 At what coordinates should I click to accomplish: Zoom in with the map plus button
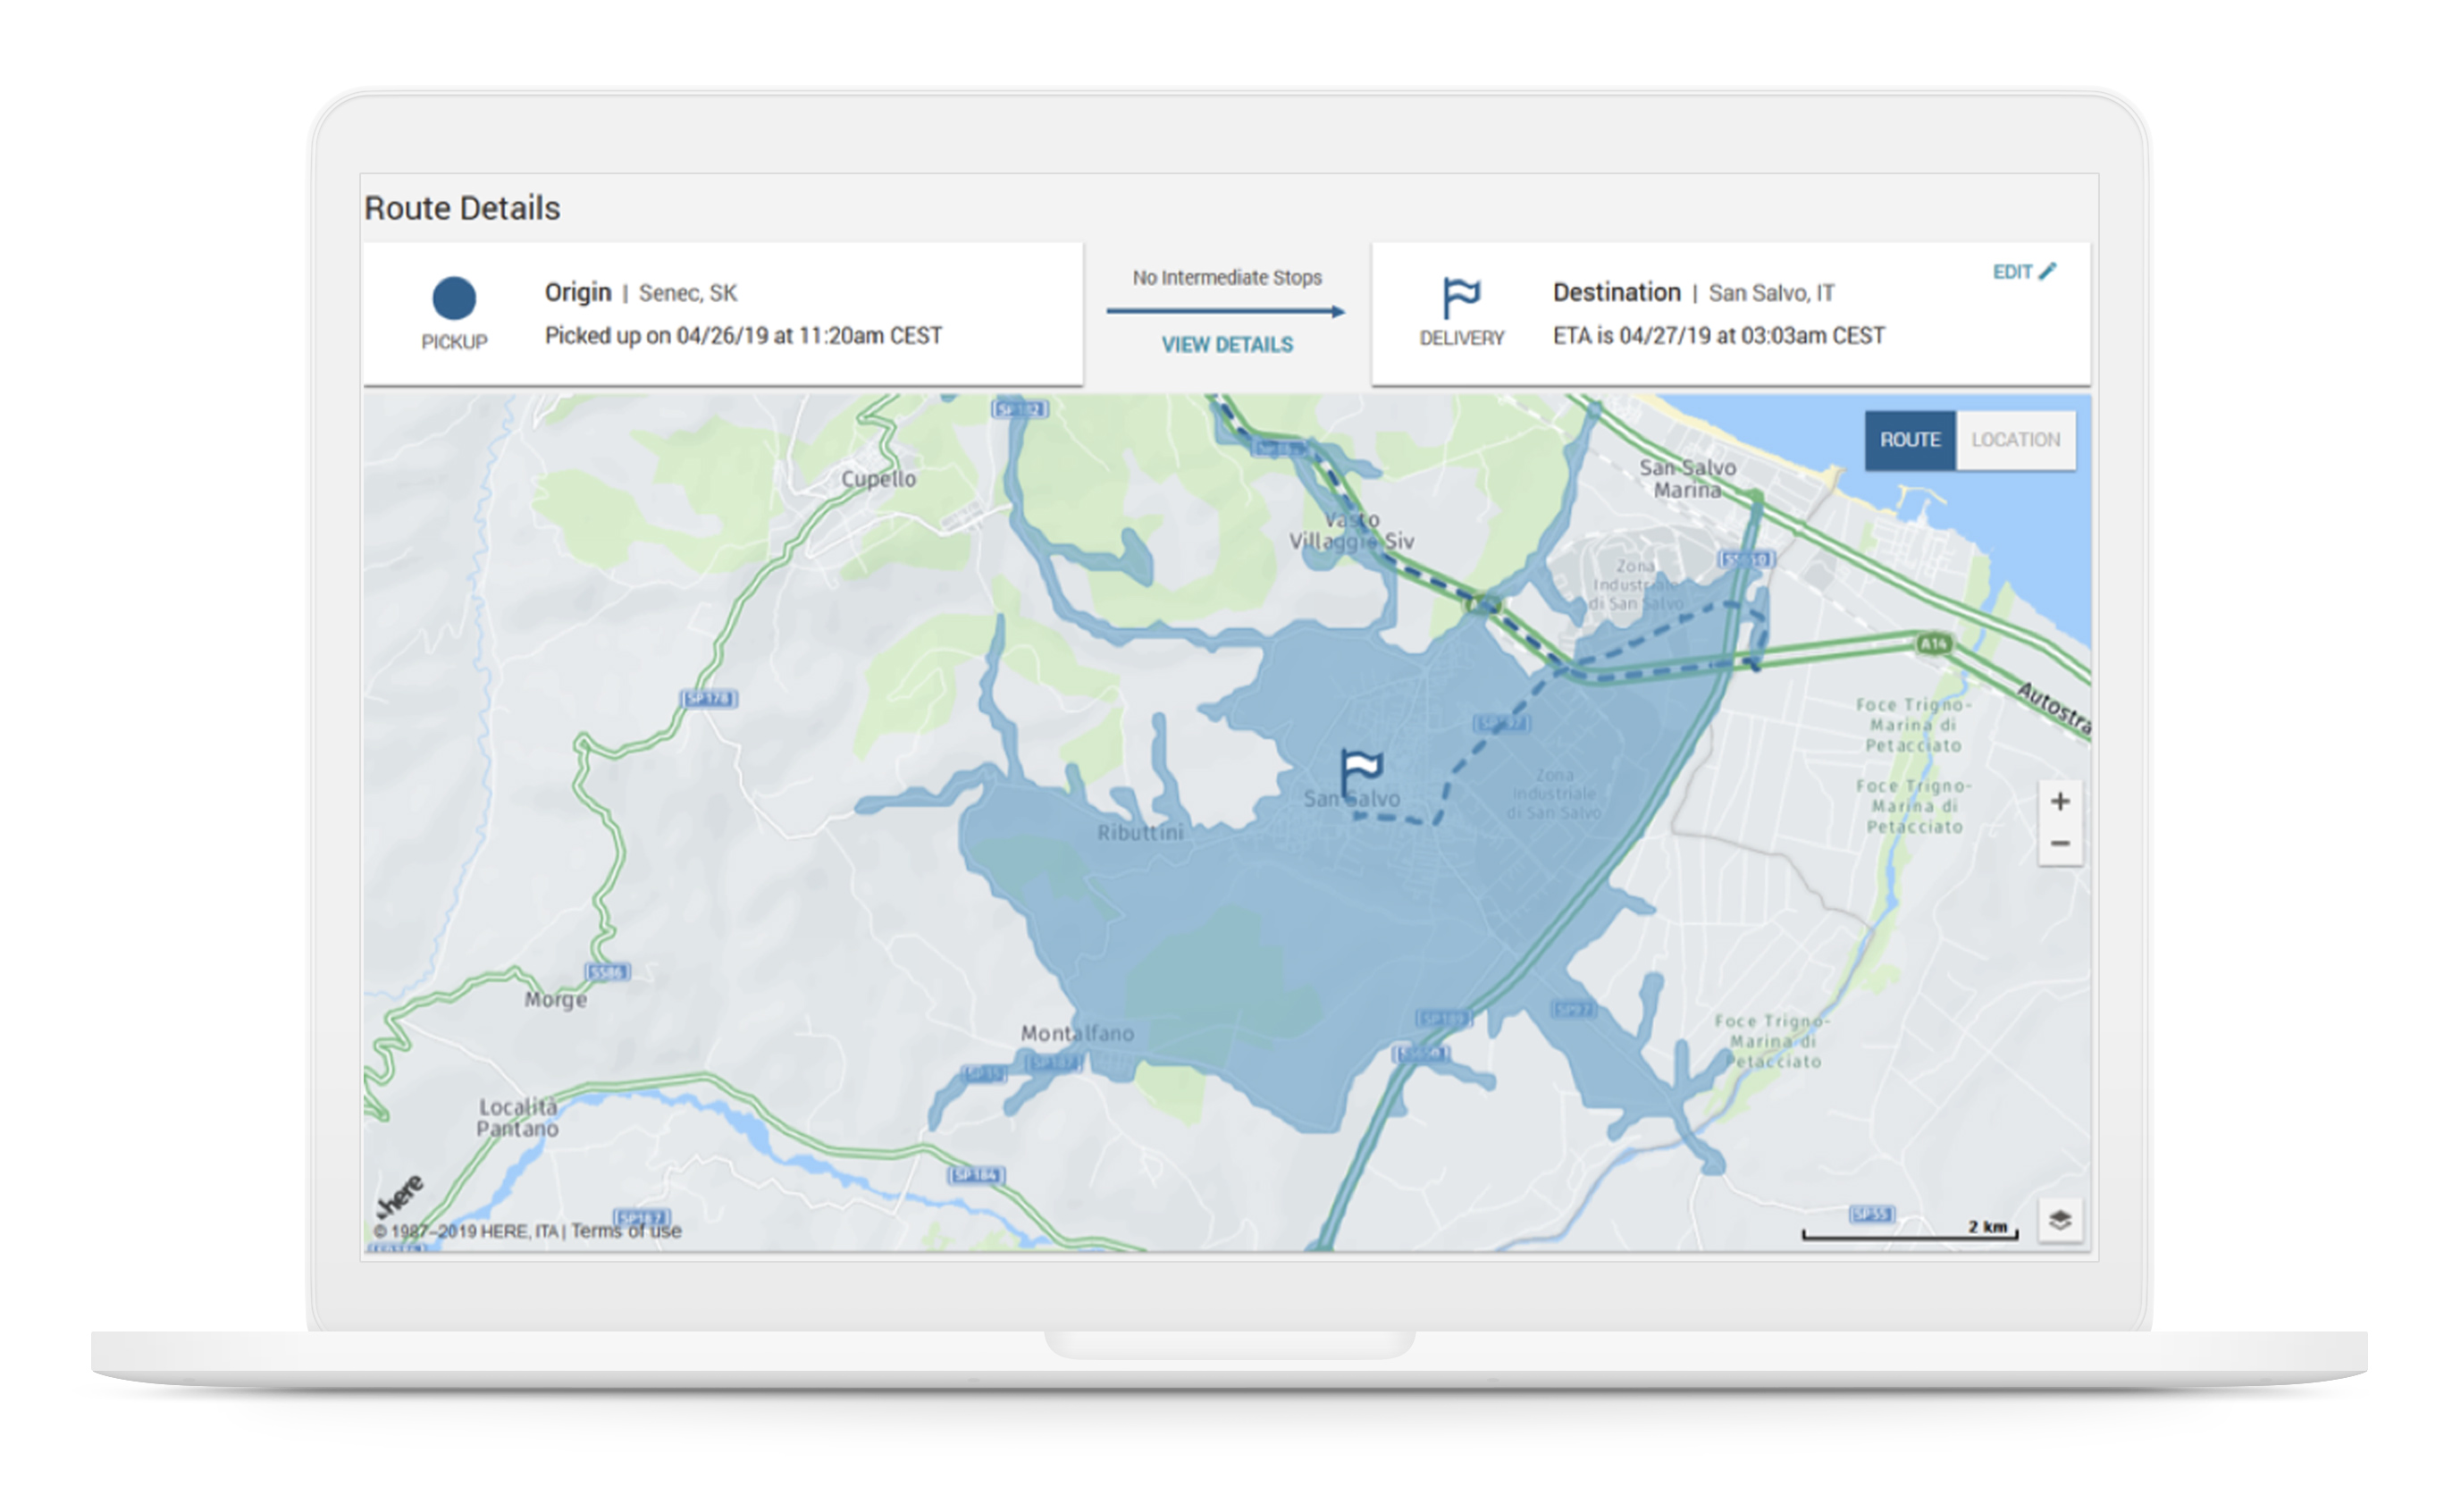point(2059,801)
